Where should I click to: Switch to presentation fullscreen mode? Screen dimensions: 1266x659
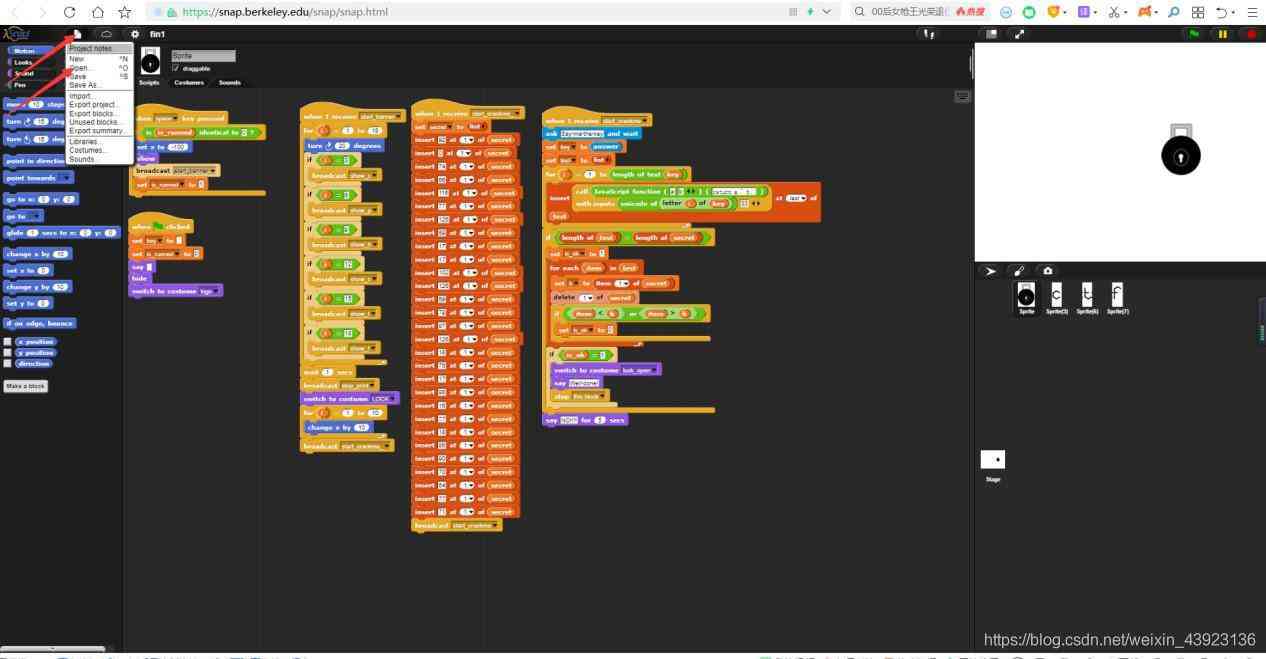pyautogui.click(x=1019, y=34)
